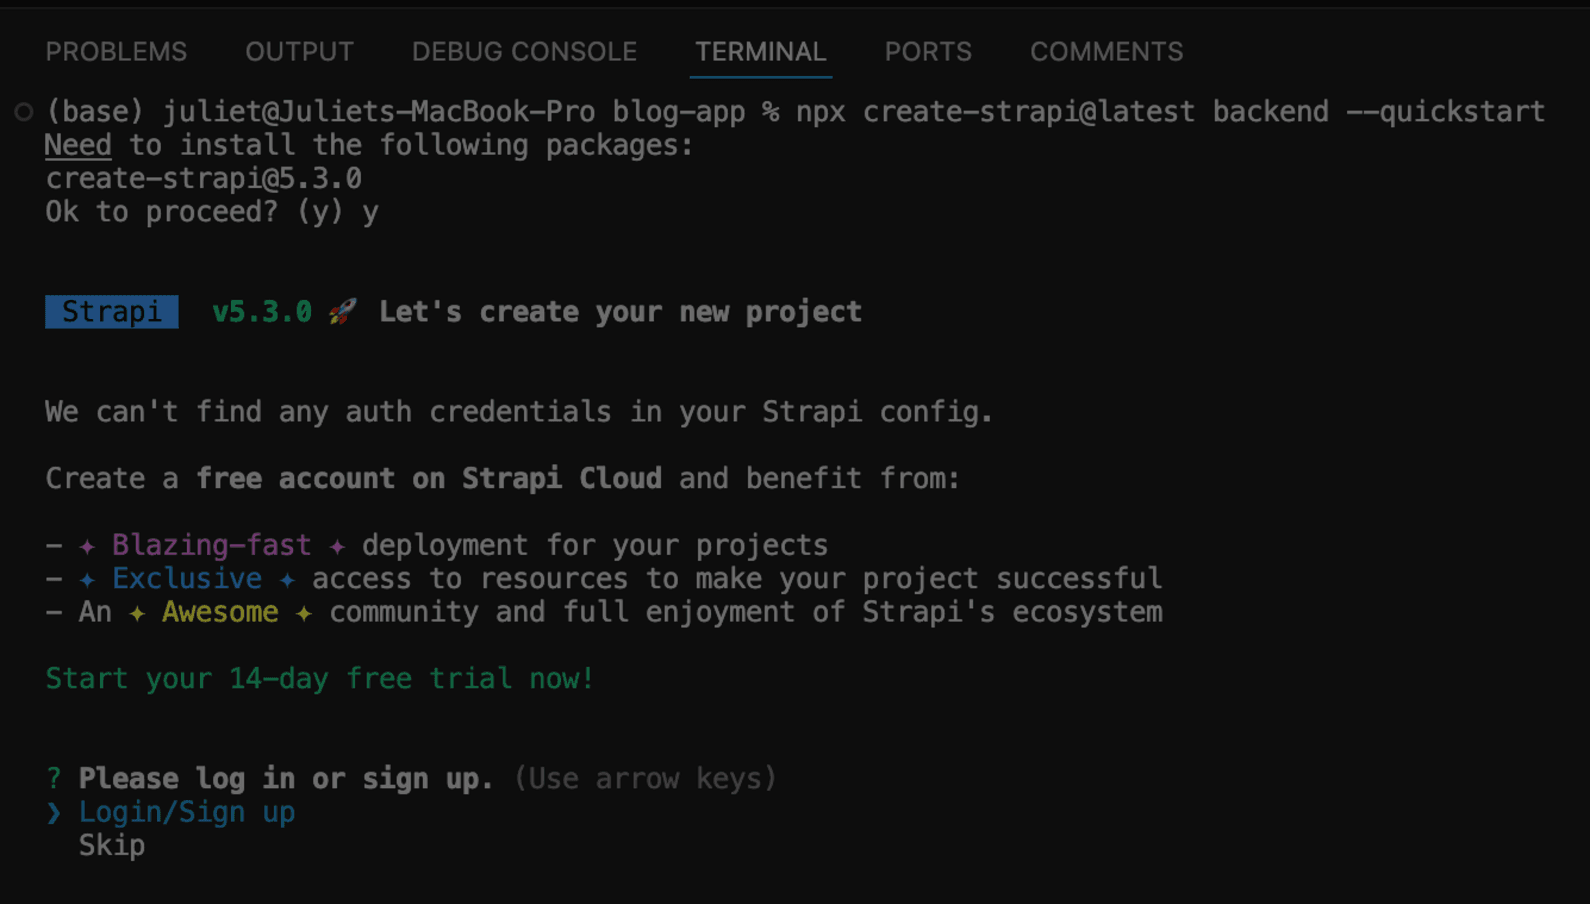Click the v5.3.0 version text
The height and width of the screenshot is (904, 1590).
coord(262,312)
